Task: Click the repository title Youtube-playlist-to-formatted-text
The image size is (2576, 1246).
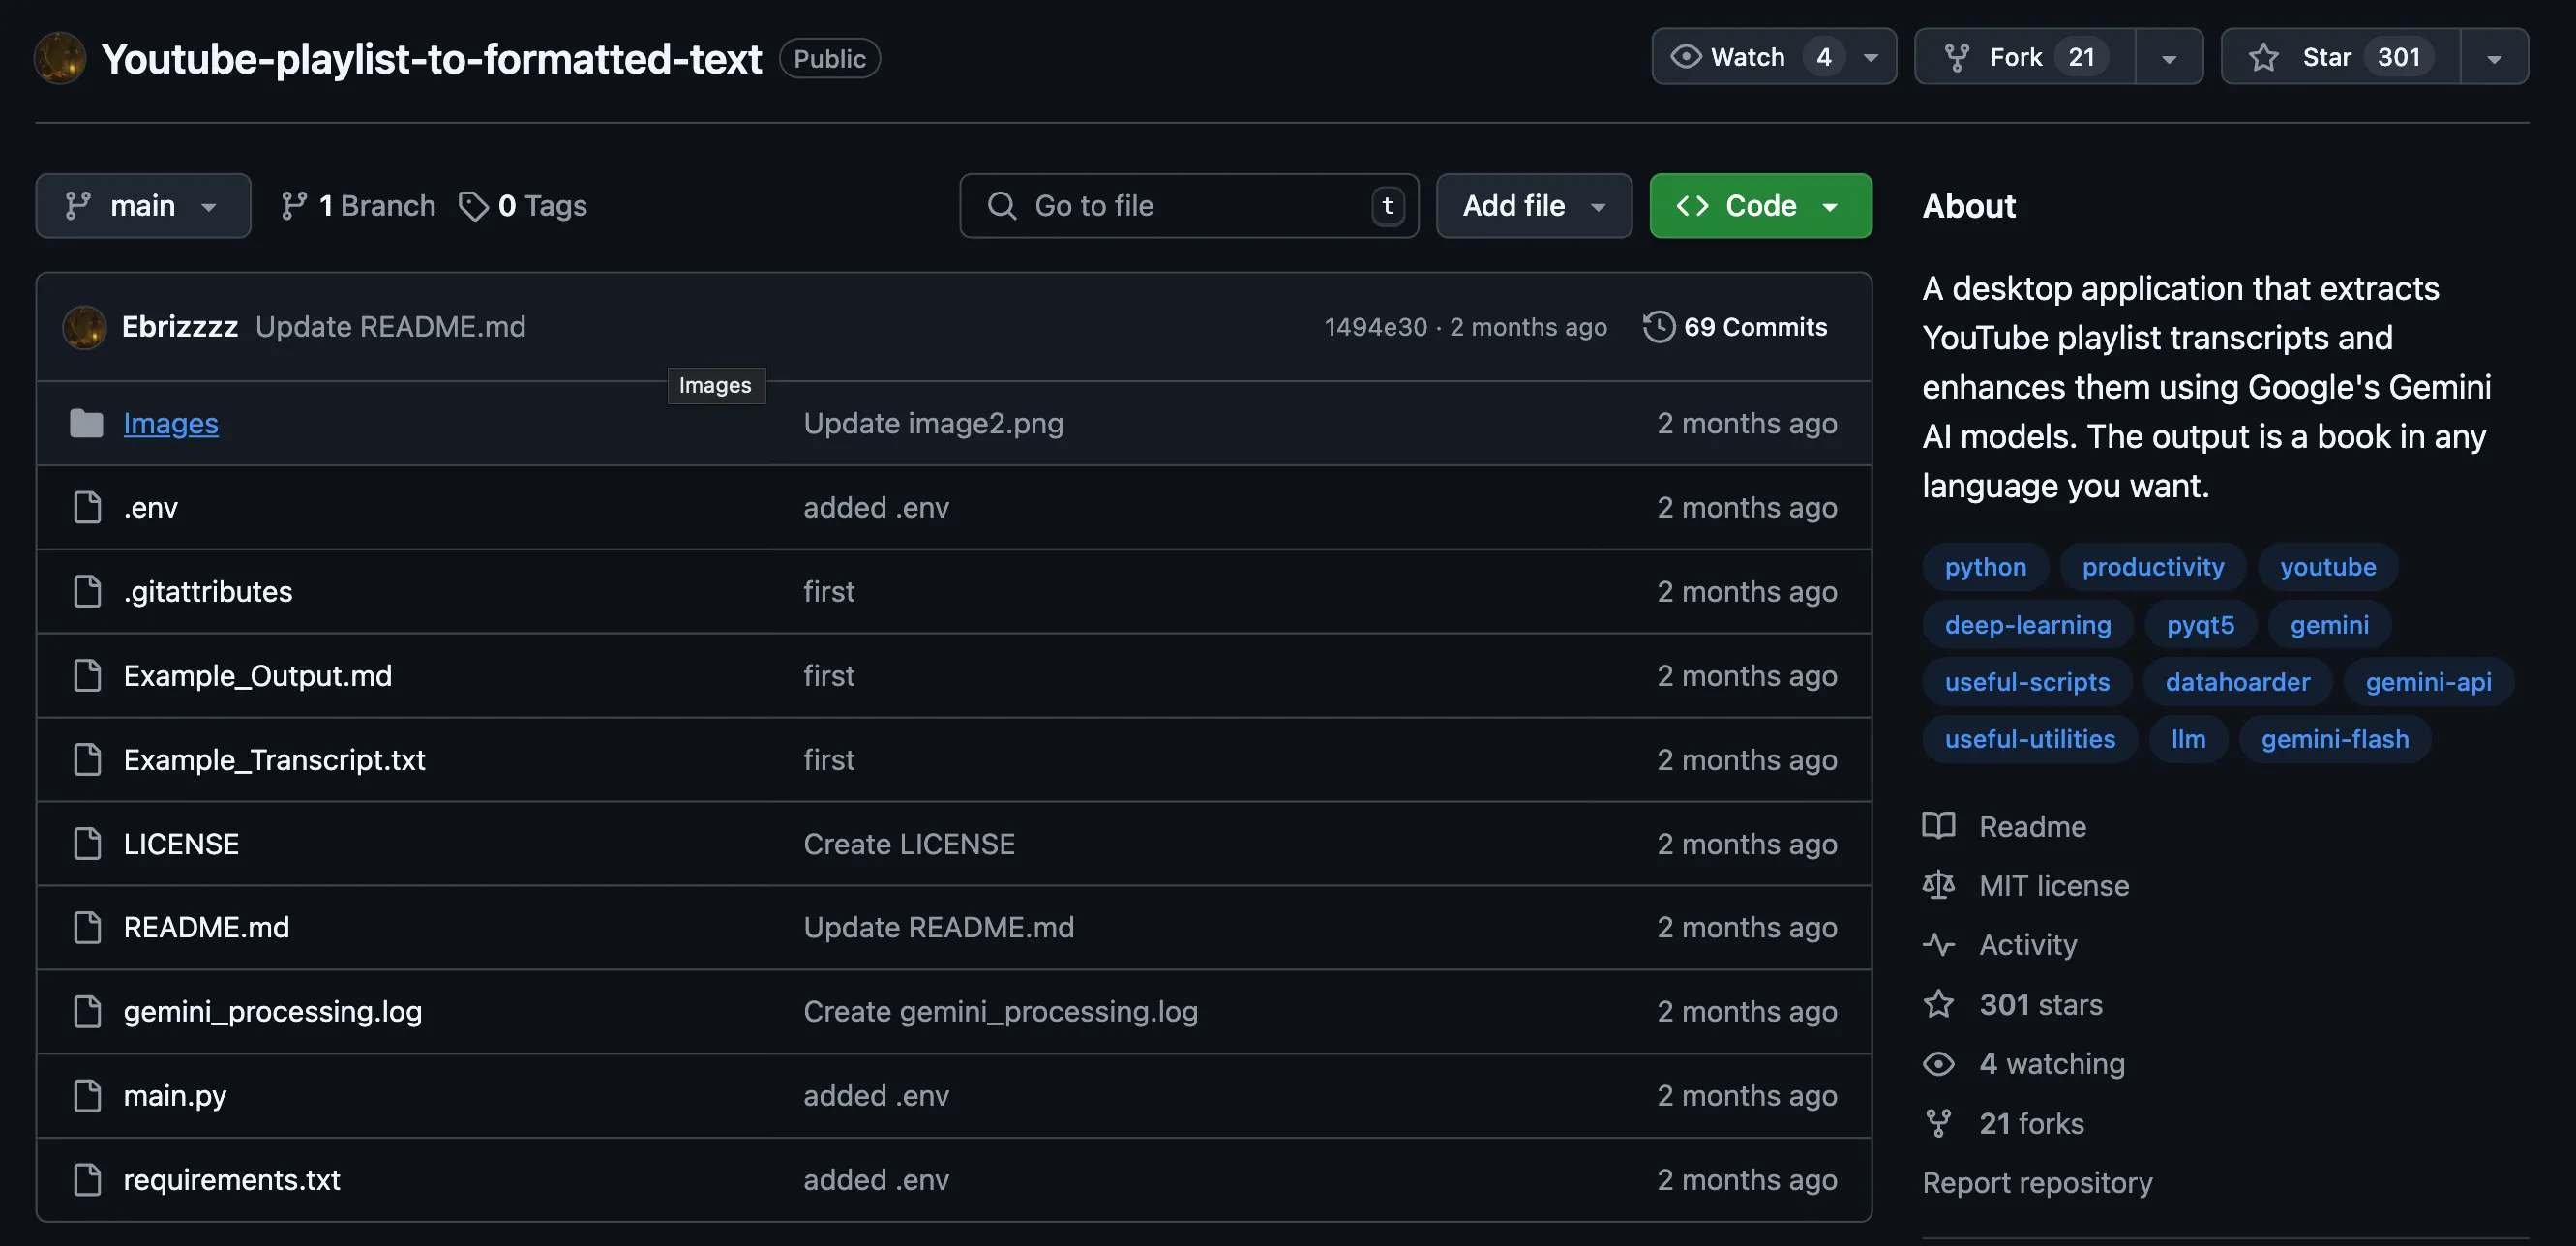Action: pyautogui.click(x=431, y=58)
